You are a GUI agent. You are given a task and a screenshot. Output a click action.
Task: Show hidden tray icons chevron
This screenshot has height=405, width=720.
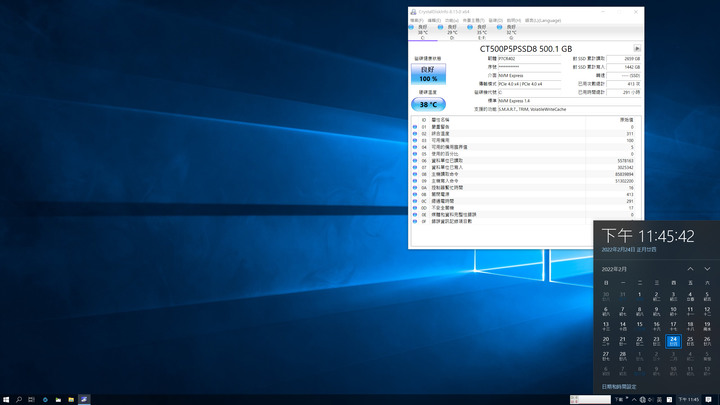(x=634, y=399)
